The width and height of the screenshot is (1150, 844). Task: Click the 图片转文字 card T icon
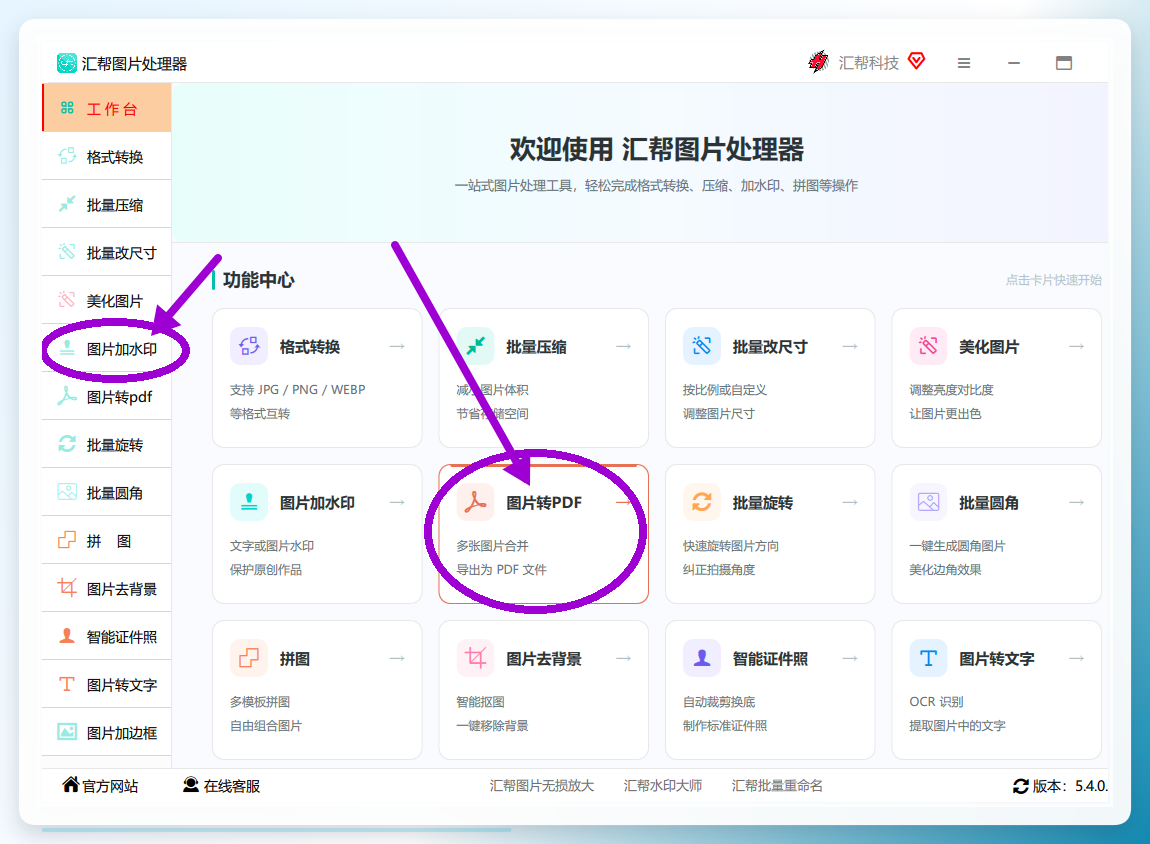pos(929,658)
